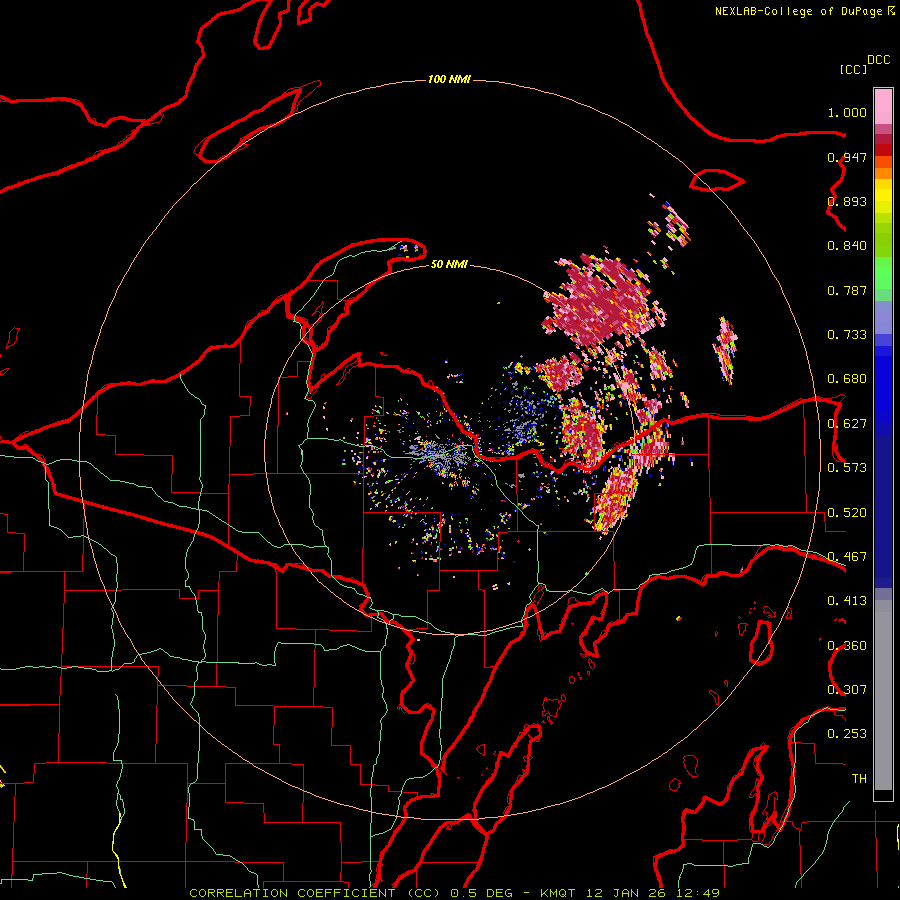This screenshot has height=900, width=900.
Task: Click the CORRELATION COEFFICIENT (CC) product title
Action: pyautogui.click(x=315, y=893)
